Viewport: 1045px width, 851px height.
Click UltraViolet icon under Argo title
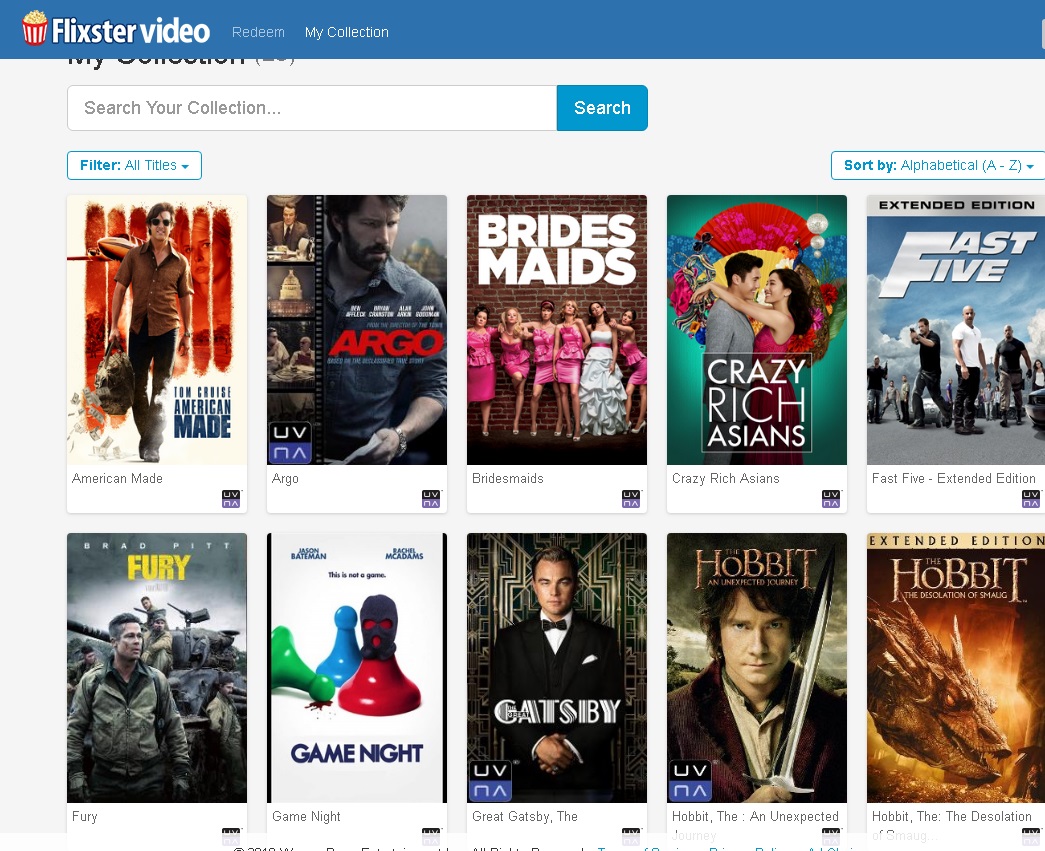coord(431,498)
